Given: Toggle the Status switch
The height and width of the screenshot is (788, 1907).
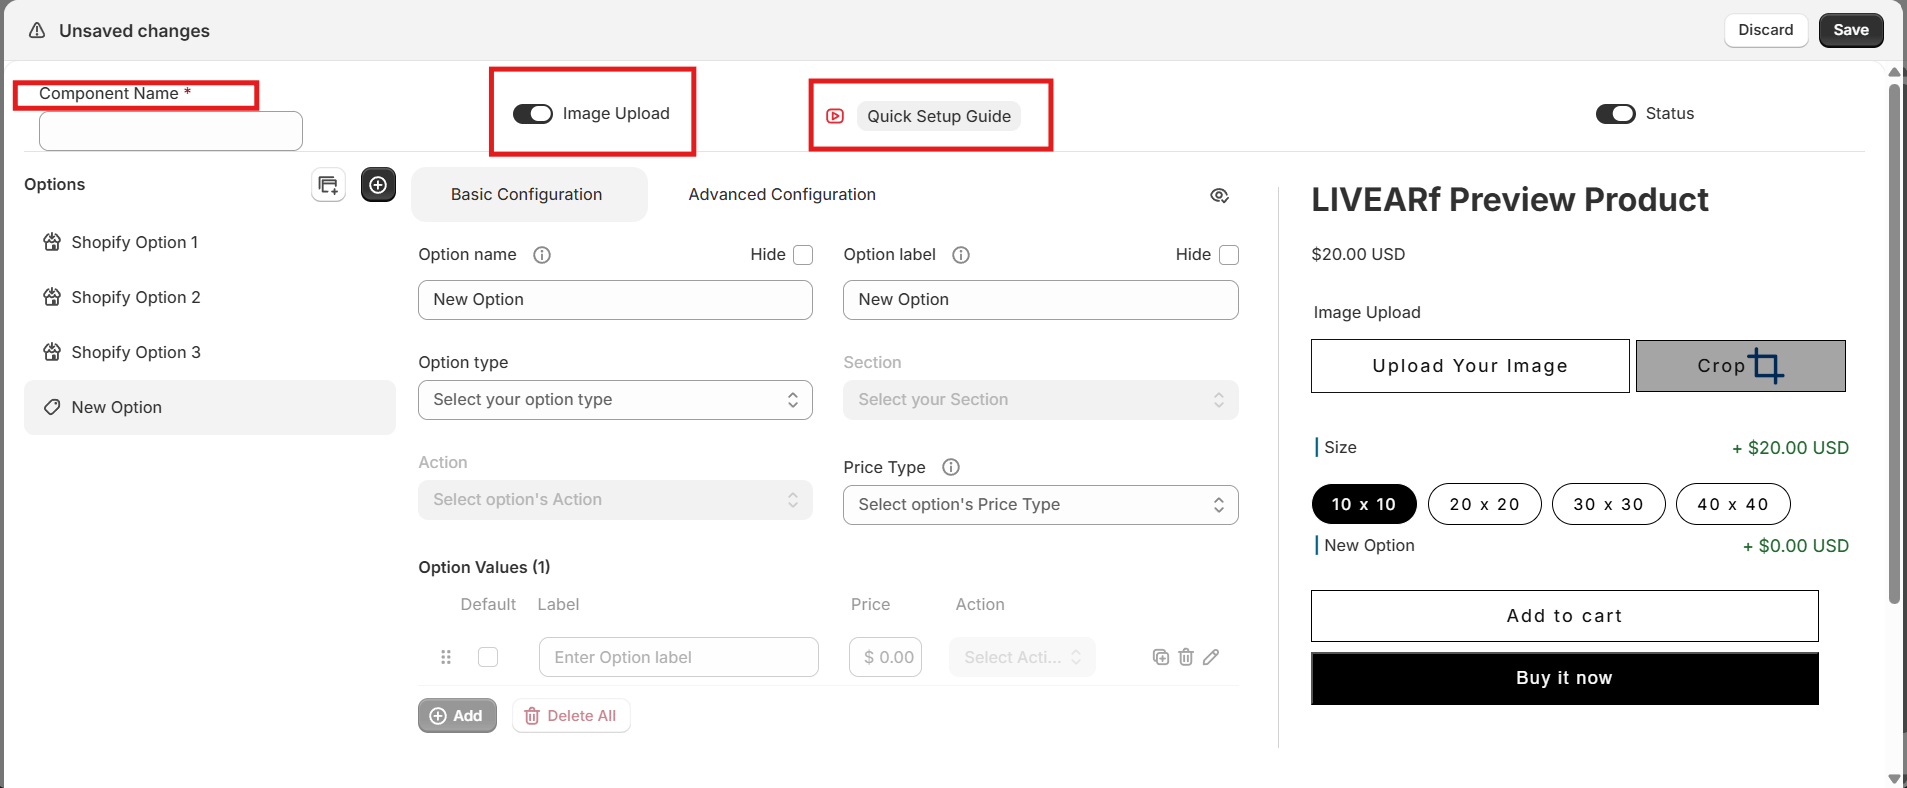Looking at the screenshot, I should [x=1616, y=114].
